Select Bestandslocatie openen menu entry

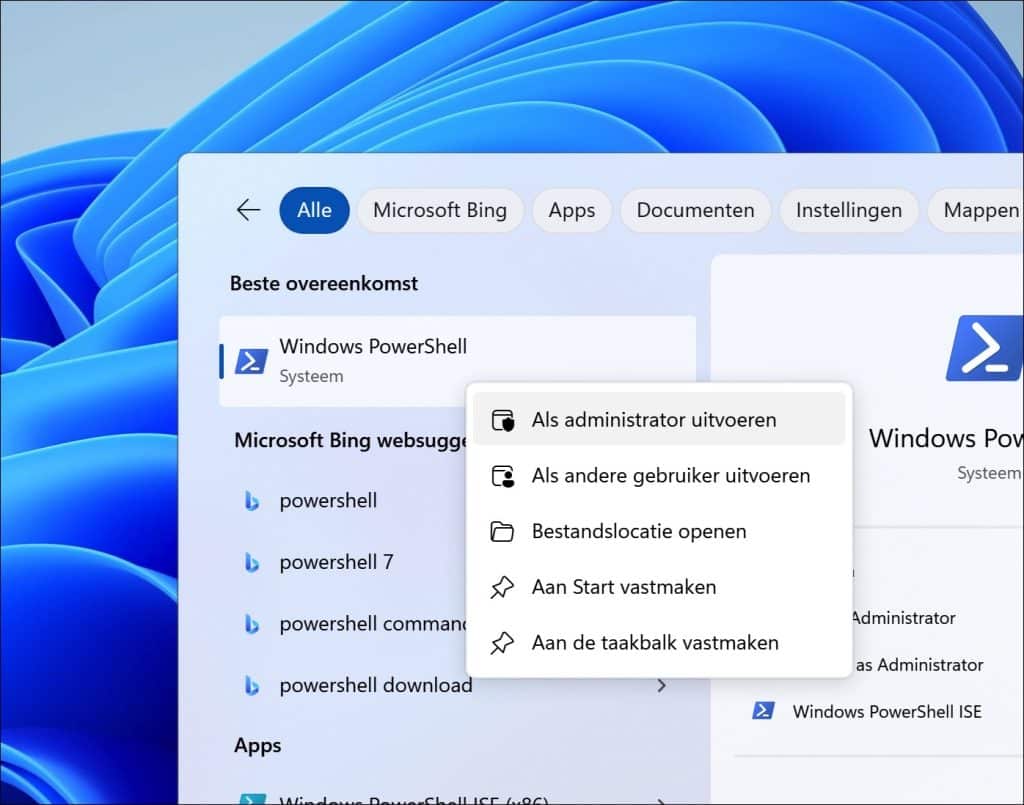tap(658, 531)
